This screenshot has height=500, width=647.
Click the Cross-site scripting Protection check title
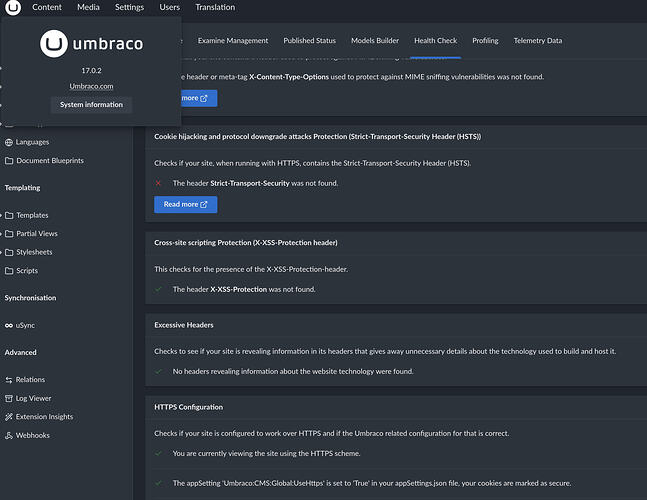tap(246, 243)
